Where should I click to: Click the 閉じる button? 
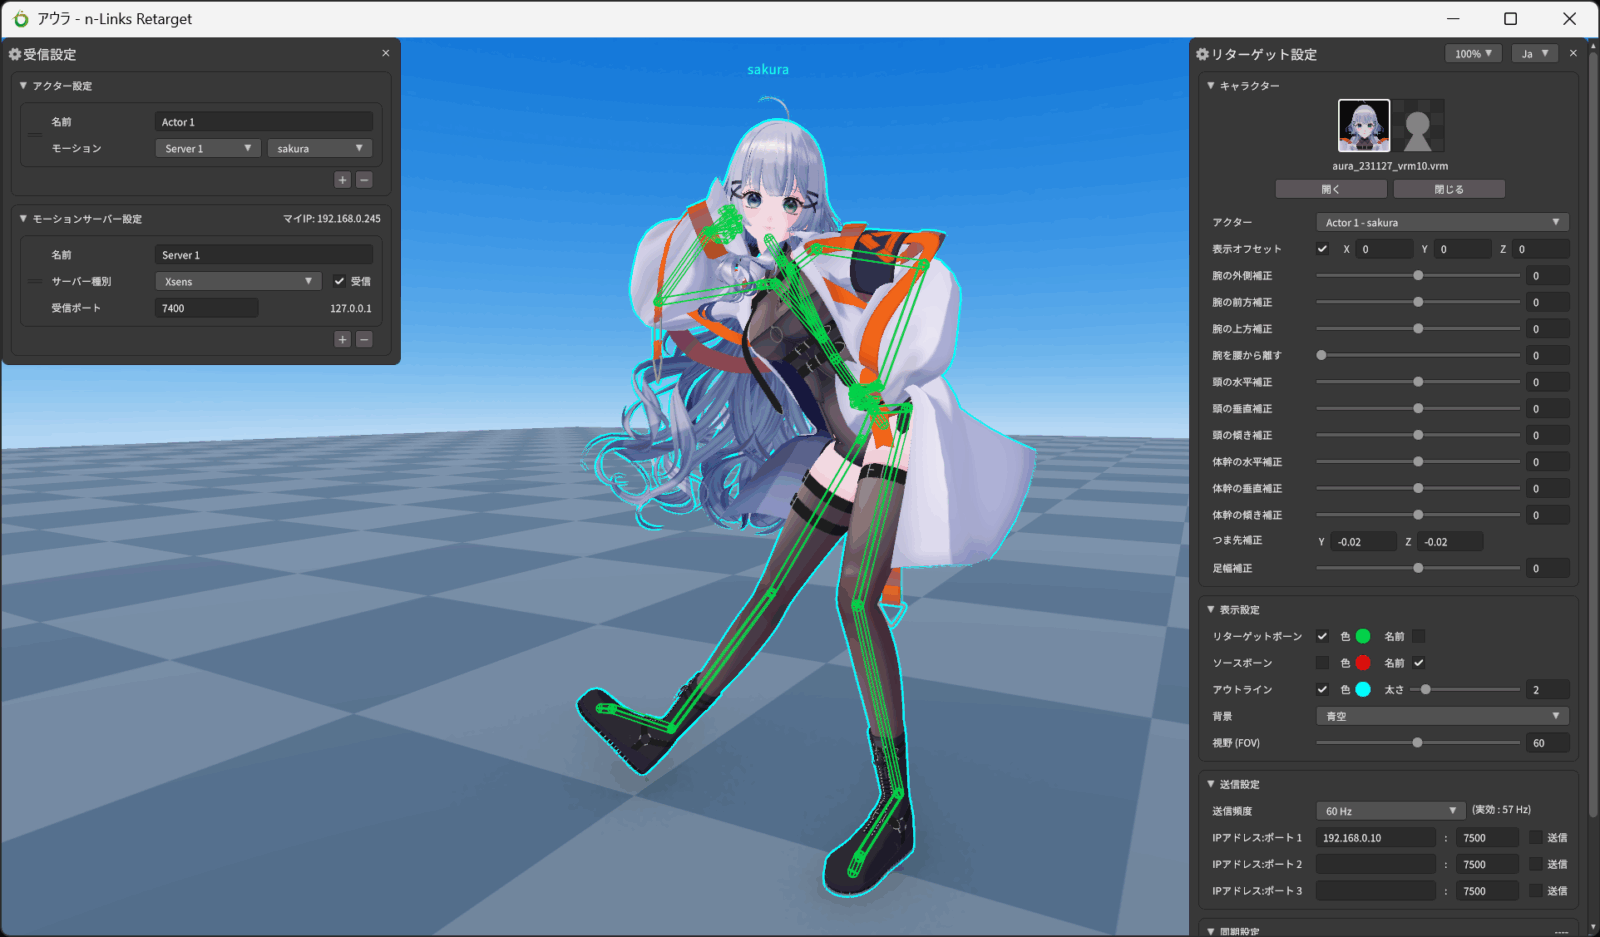pyautogui.click(x=1449, y=189)
